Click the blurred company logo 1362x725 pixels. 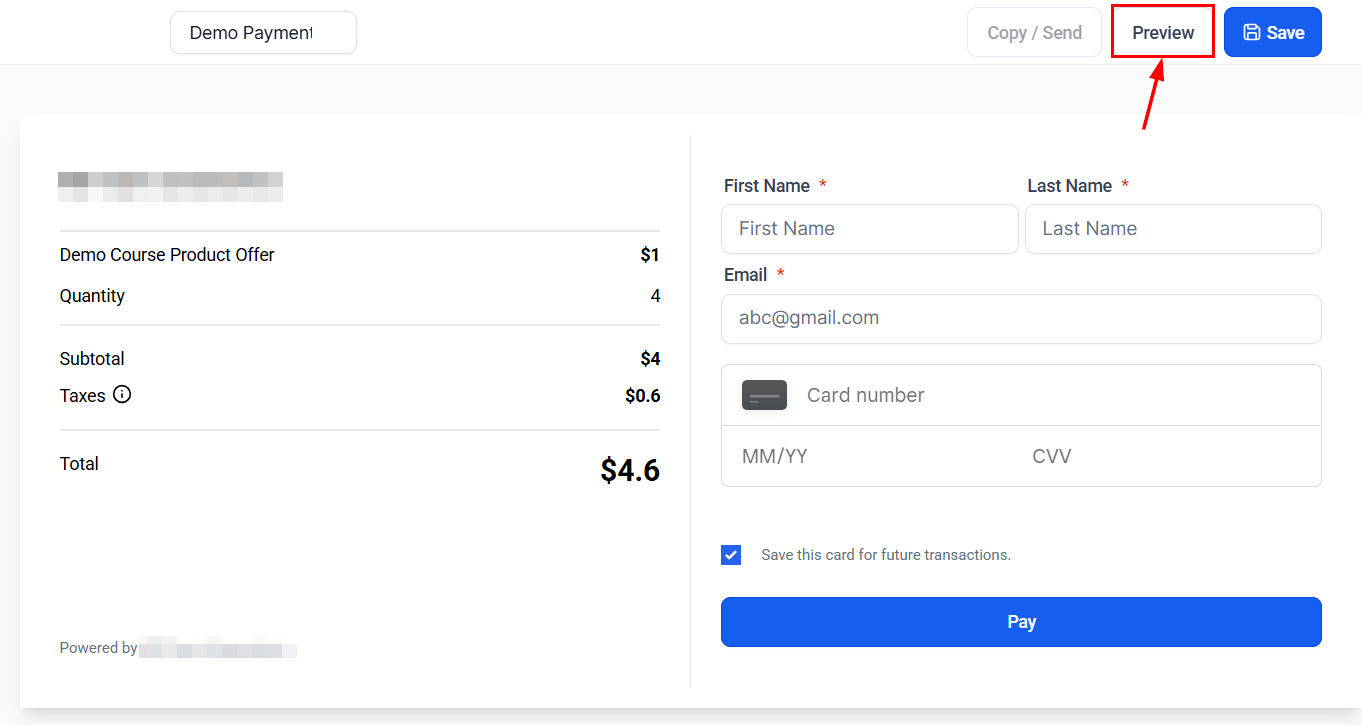[170, 187]
